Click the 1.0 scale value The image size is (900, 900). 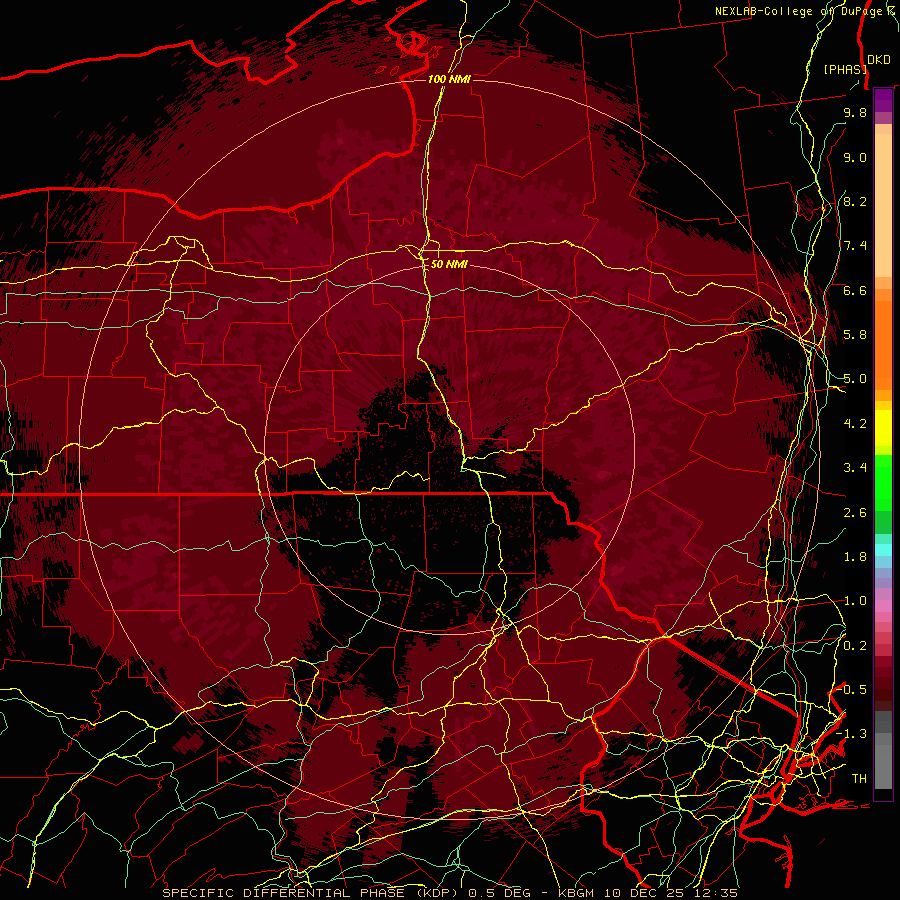tap(855, 601)
